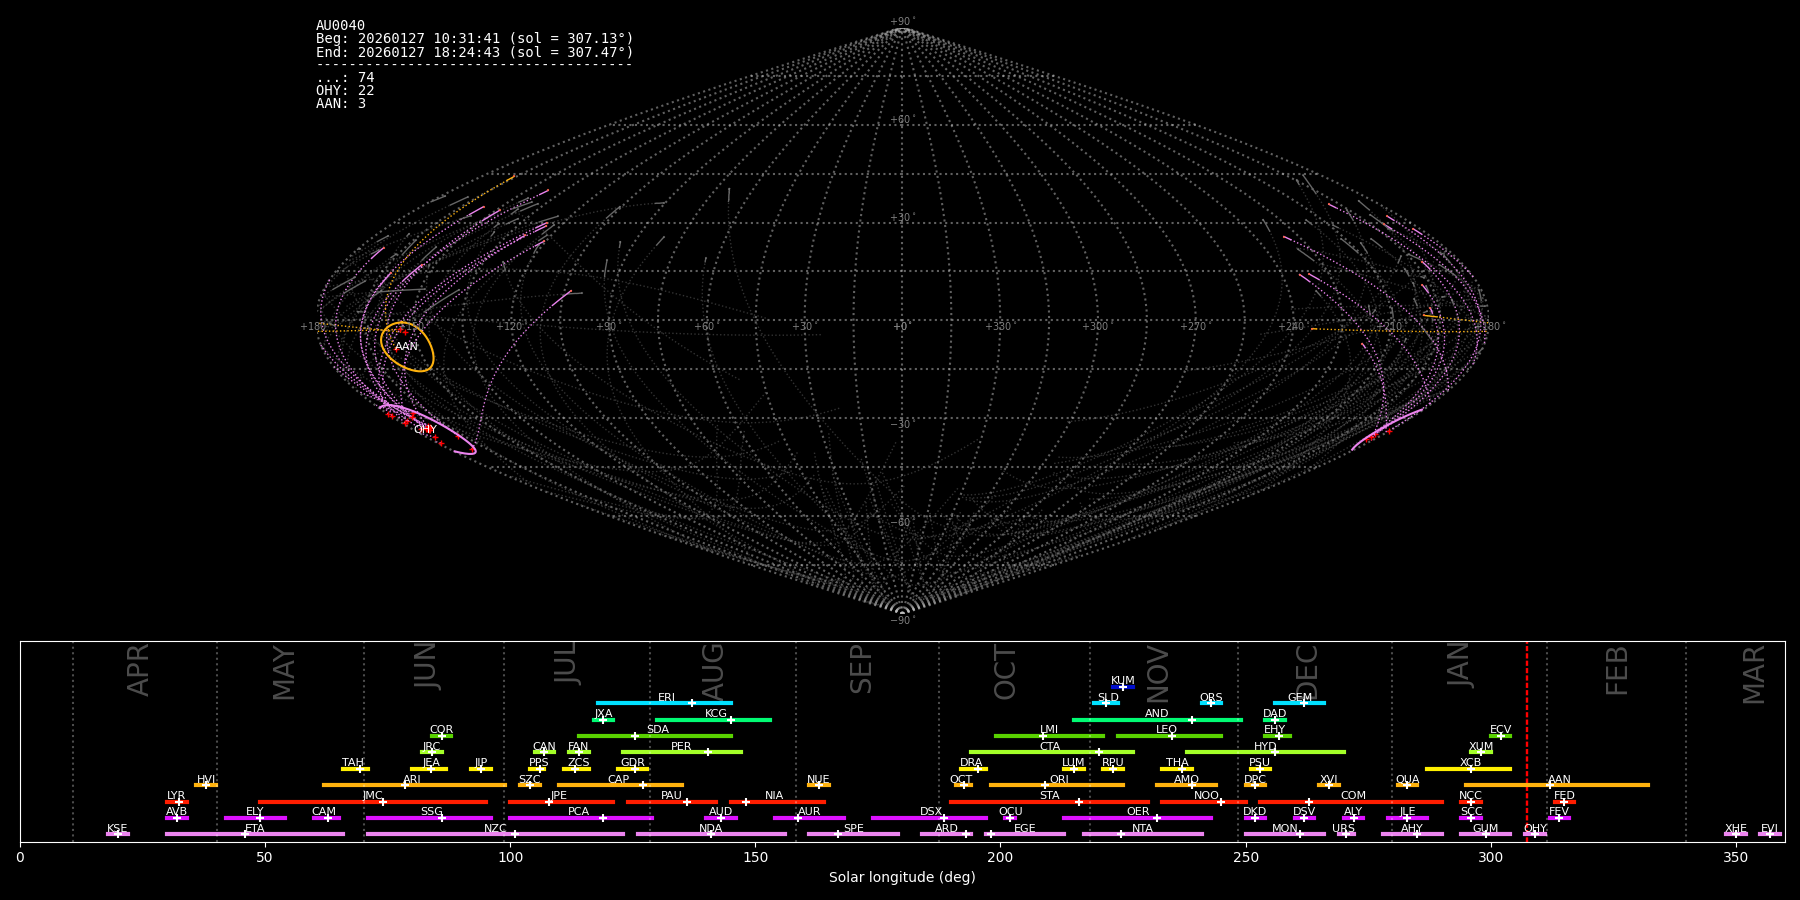Click the SDA shower label

658,730
